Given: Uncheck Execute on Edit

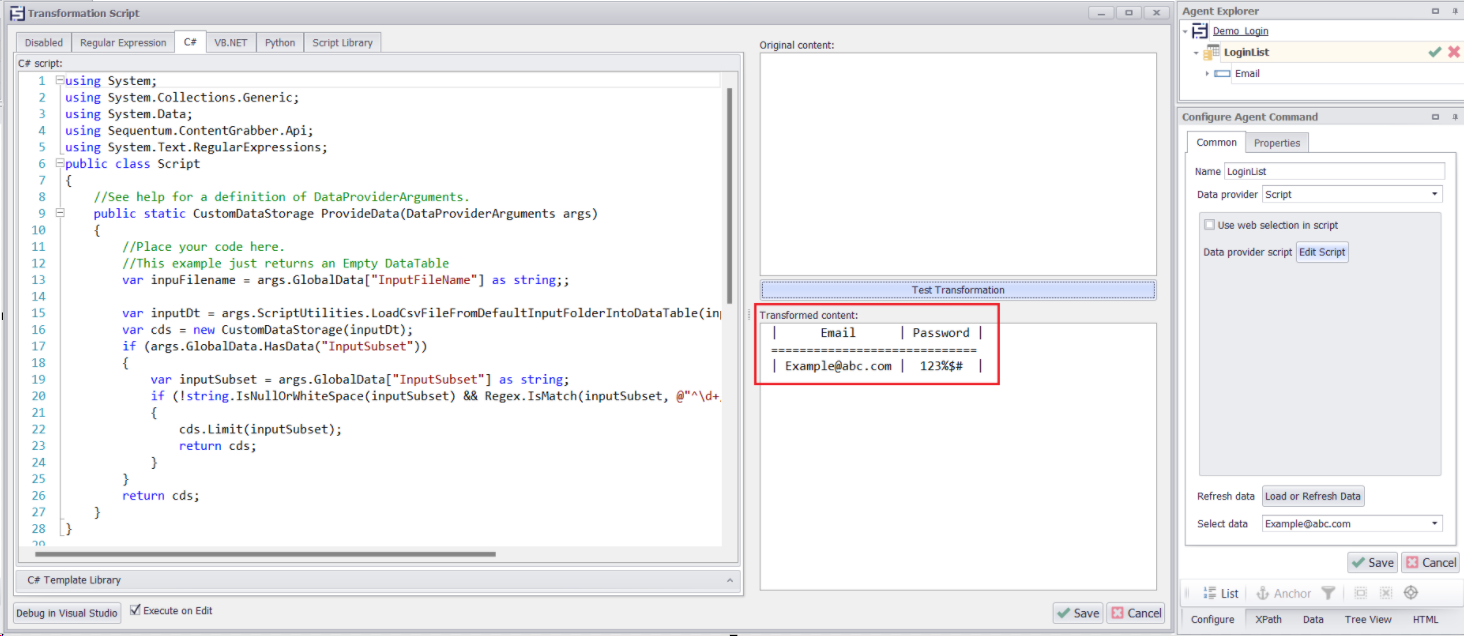Looking at the screenshot, I should [x=135, y=610].
